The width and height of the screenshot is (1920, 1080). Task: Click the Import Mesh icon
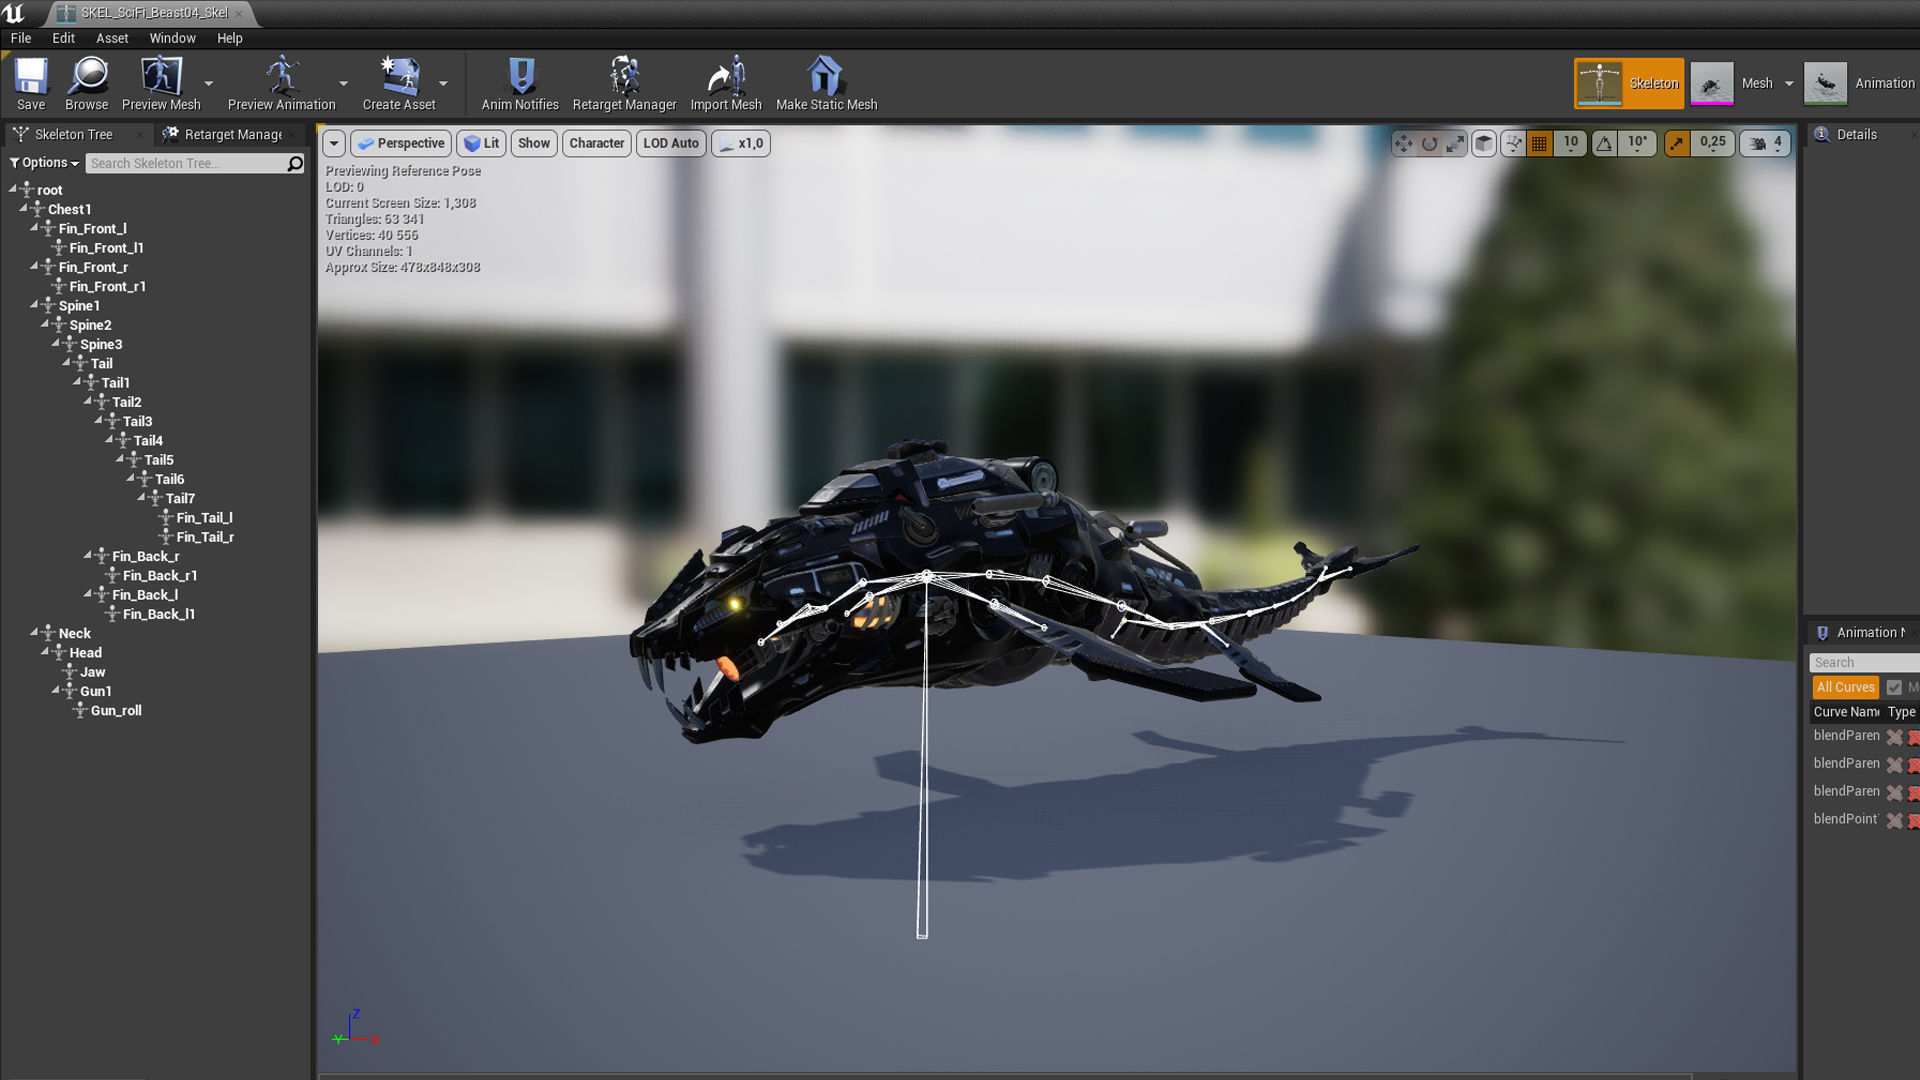[x=726, y=78]
